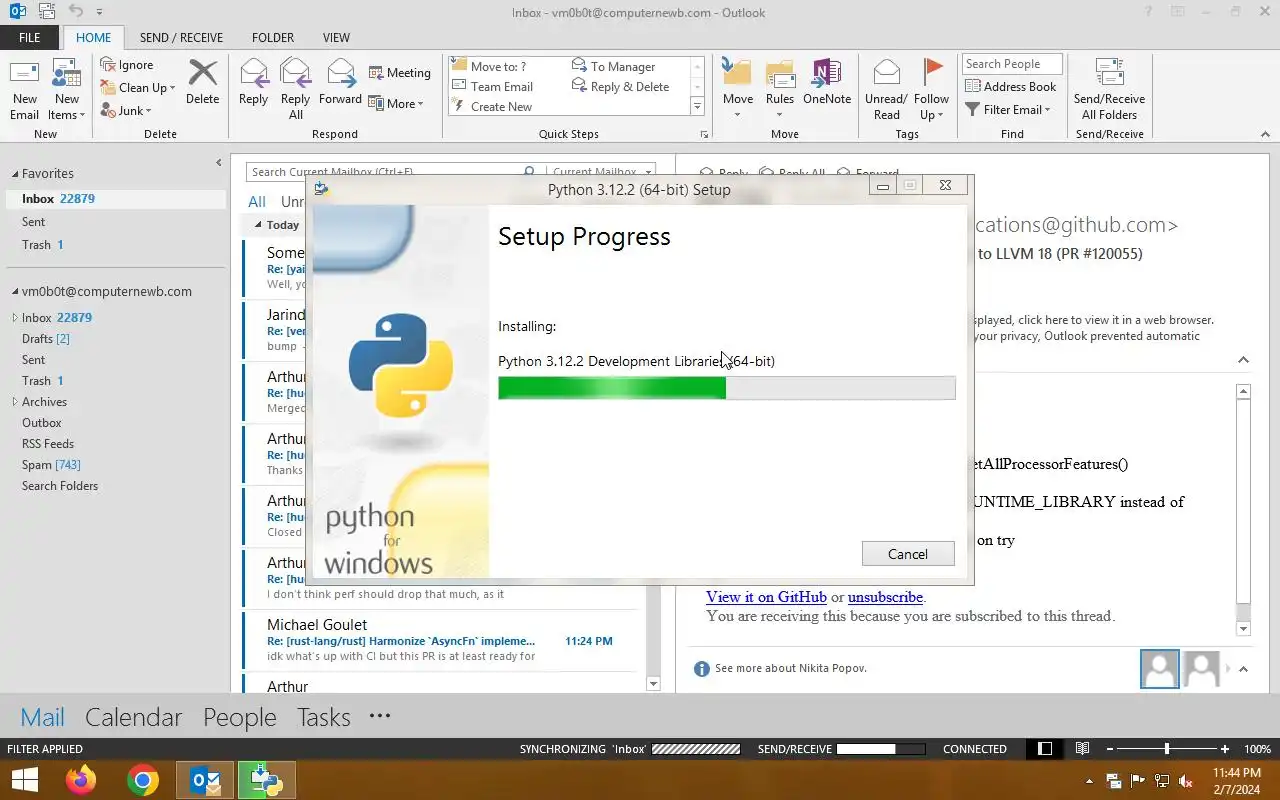Image resolution: width=1280 pixels, height=800 pixels.
Task: Click the first contact photo in people pane
Action: point(1160,668)
